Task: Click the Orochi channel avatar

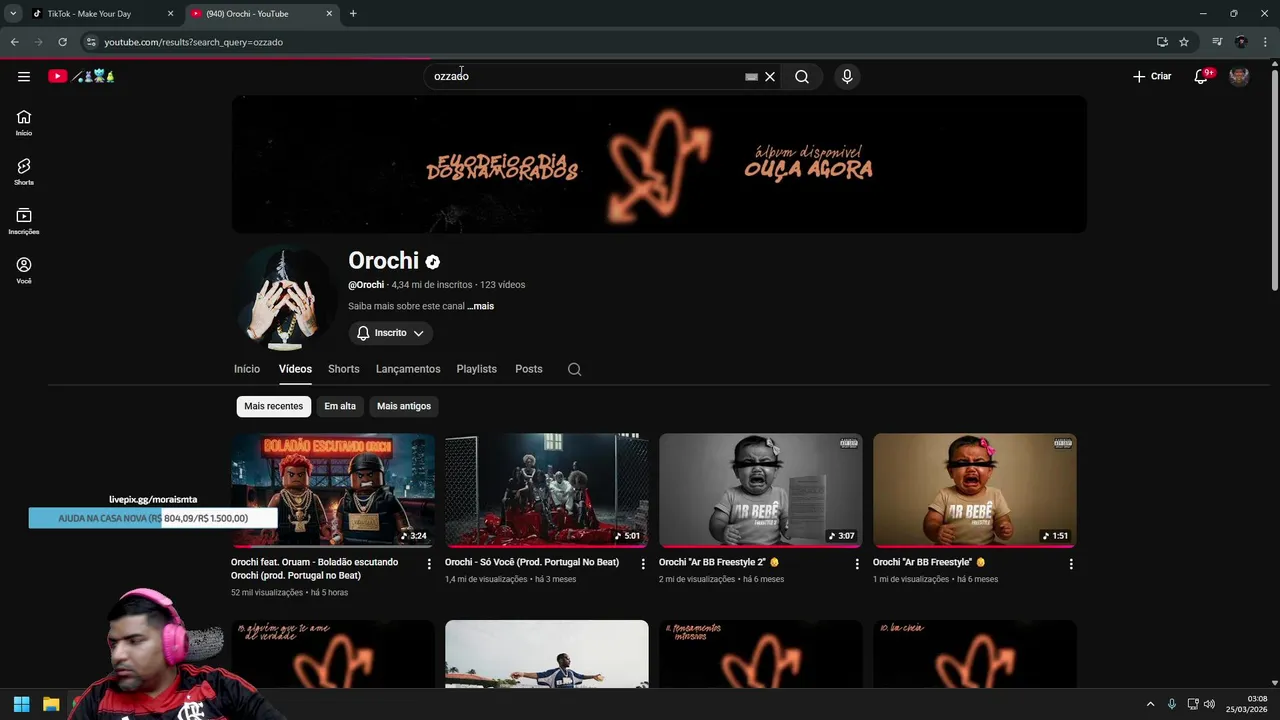Action: (x=285, y=299)
